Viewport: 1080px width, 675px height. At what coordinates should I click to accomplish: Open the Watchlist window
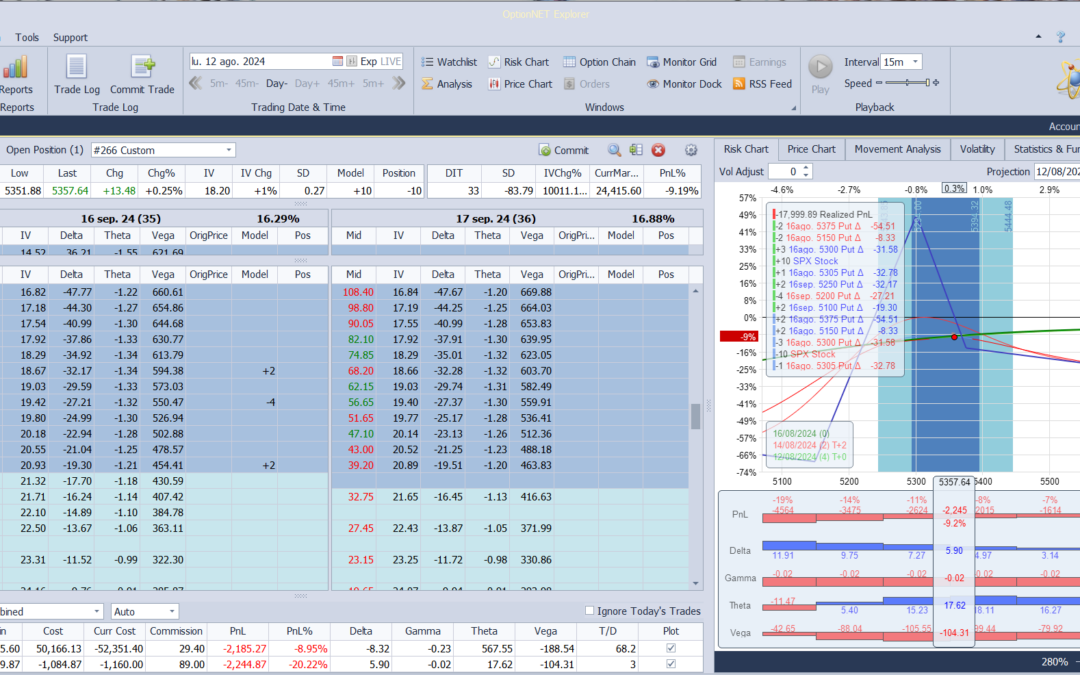point(449,62)
